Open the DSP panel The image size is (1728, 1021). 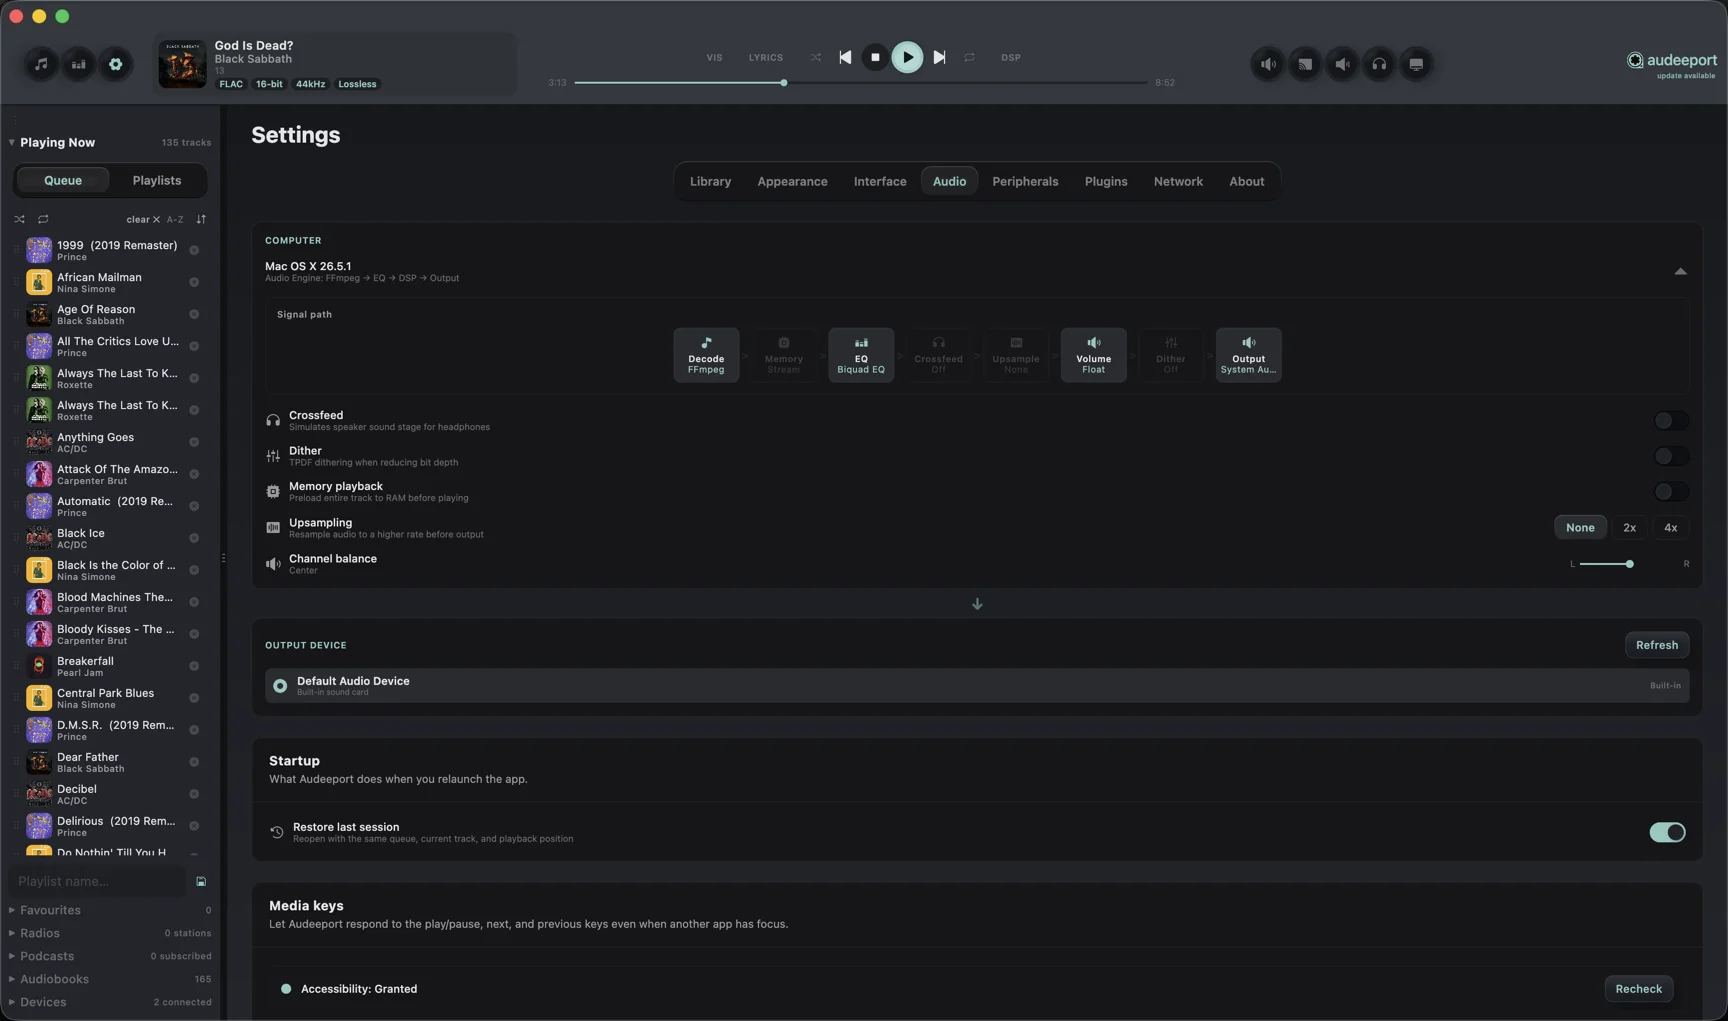coord(1011,58)
